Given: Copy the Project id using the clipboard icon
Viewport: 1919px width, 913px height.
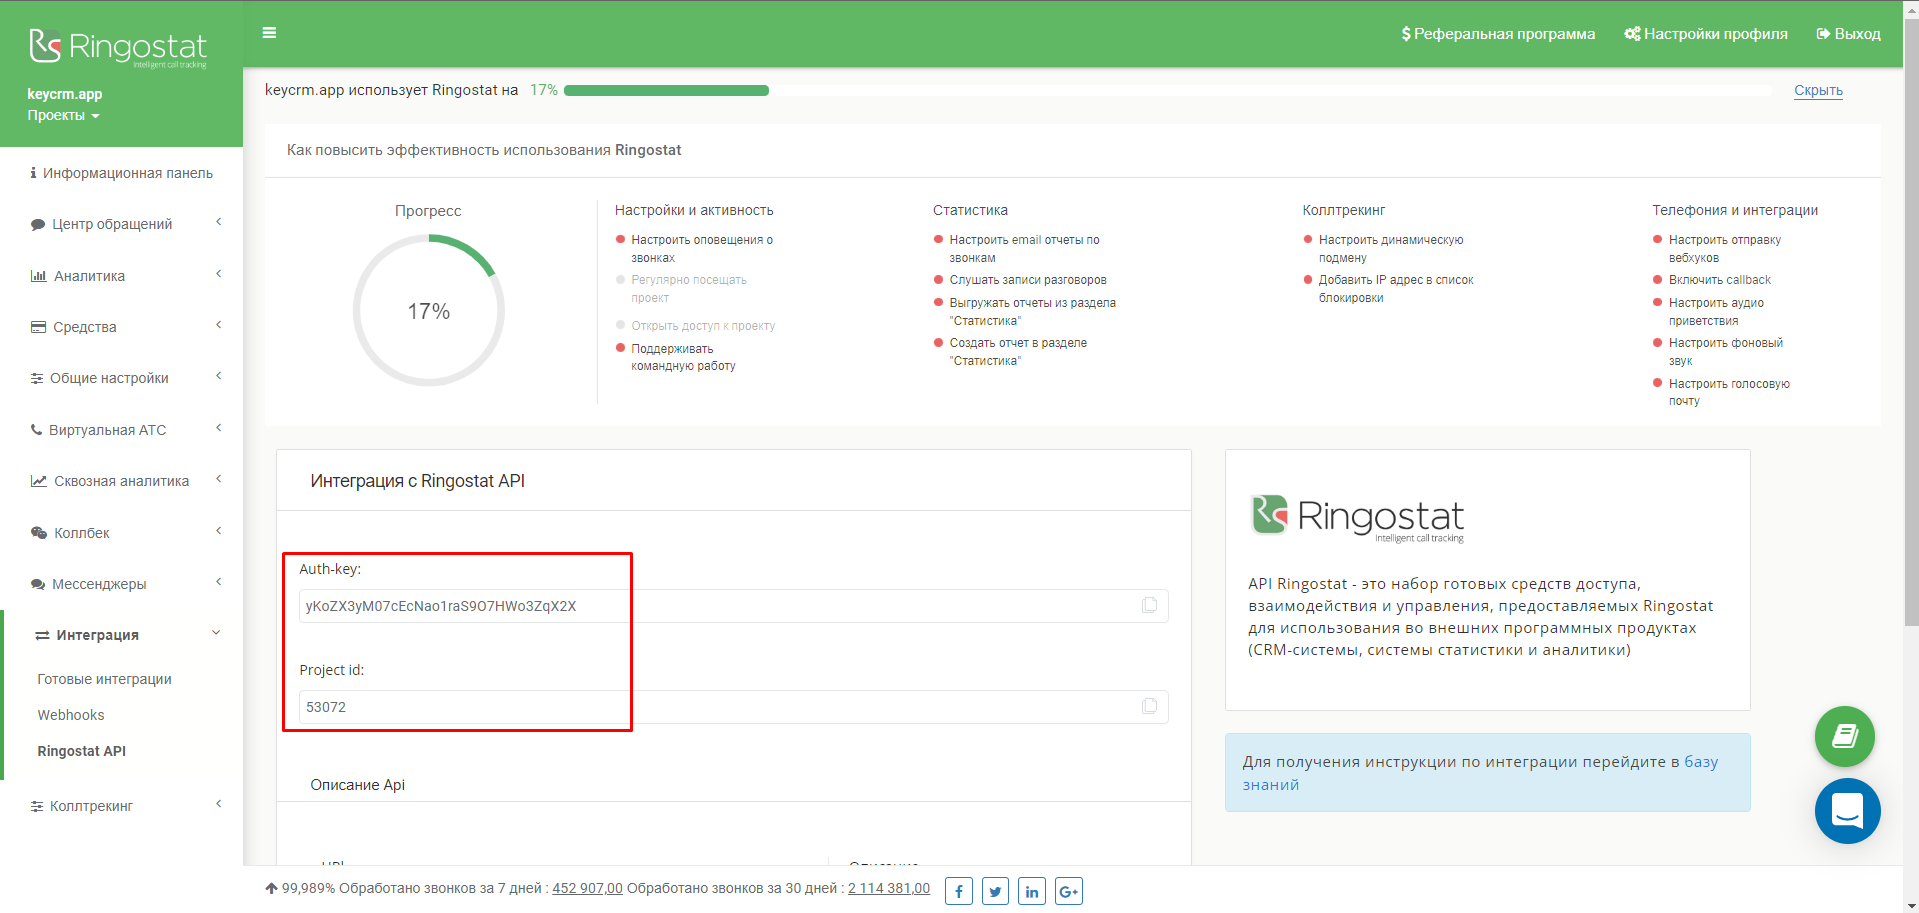Looking at the screenshot, I should (x=1150, y=706).
